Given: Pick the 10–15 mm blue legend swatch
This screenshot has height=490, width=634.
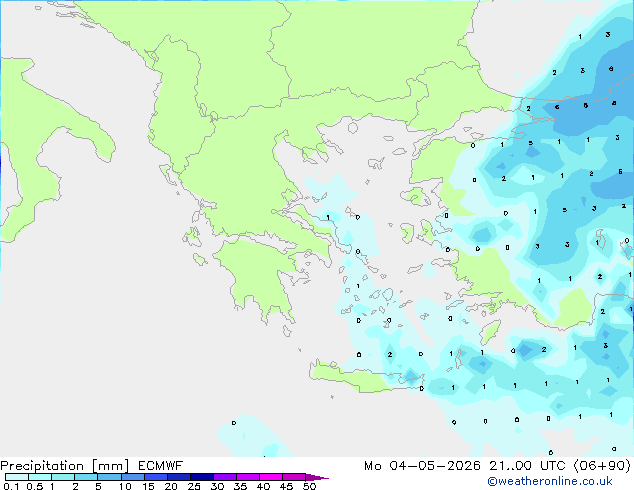Looking at the screenshot, I should [133, 477].
